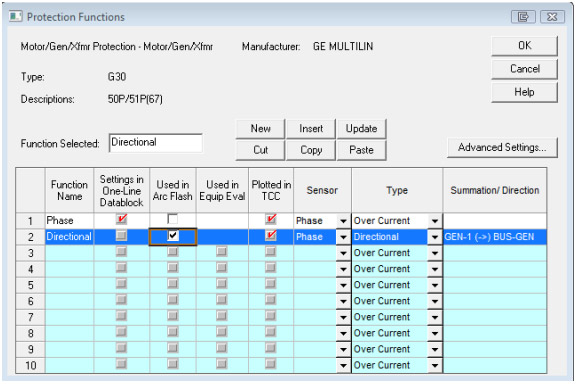Toggle Used in Equip Eval checkbox in row 4
The height and width of the screenshot is (384, 579).
click(x=222, y=268)
